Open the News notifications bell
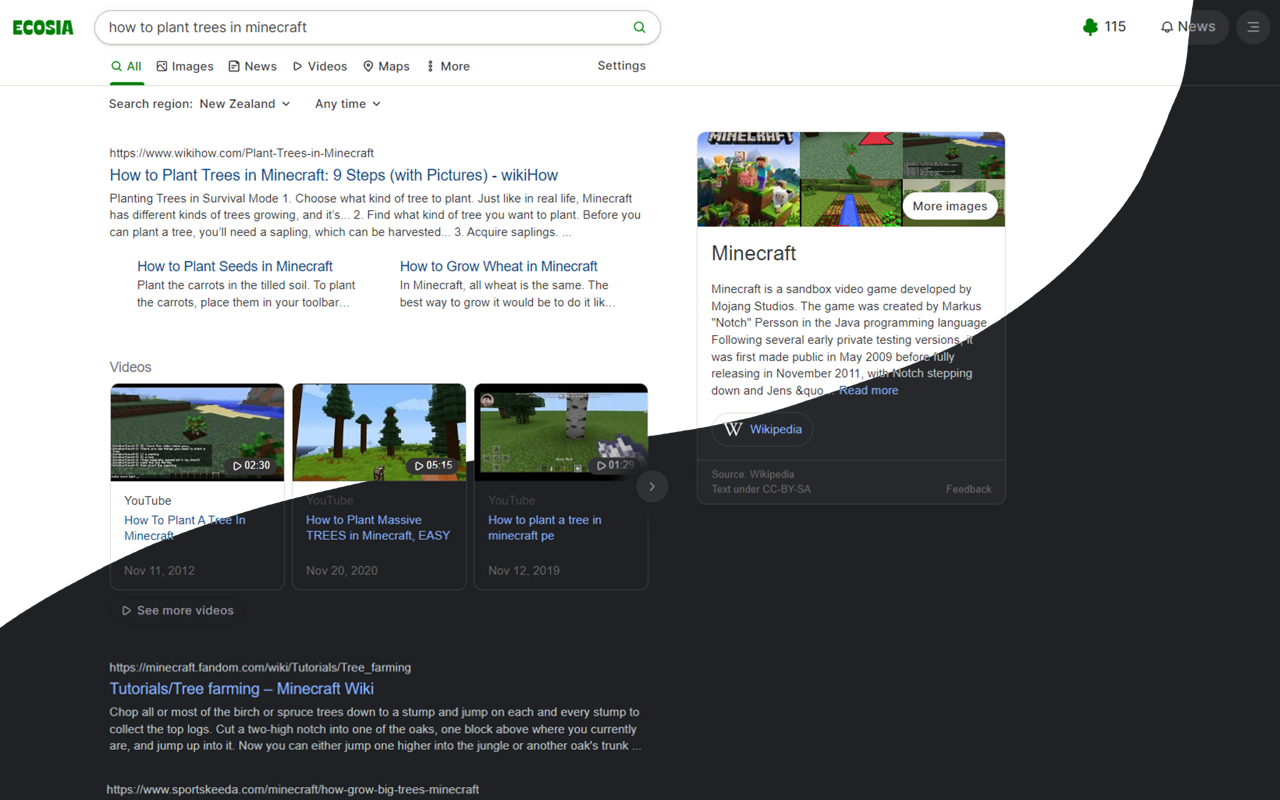The height and width of the screenshot is (800, 1280). click(1188, 27)
